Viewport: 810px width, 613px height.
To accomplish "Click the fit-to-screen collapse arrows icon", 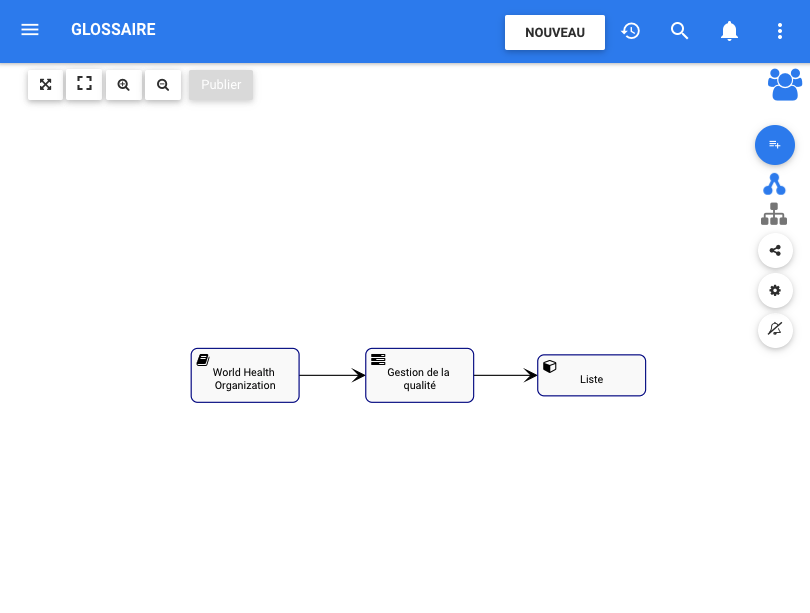I will click(46, 85).
